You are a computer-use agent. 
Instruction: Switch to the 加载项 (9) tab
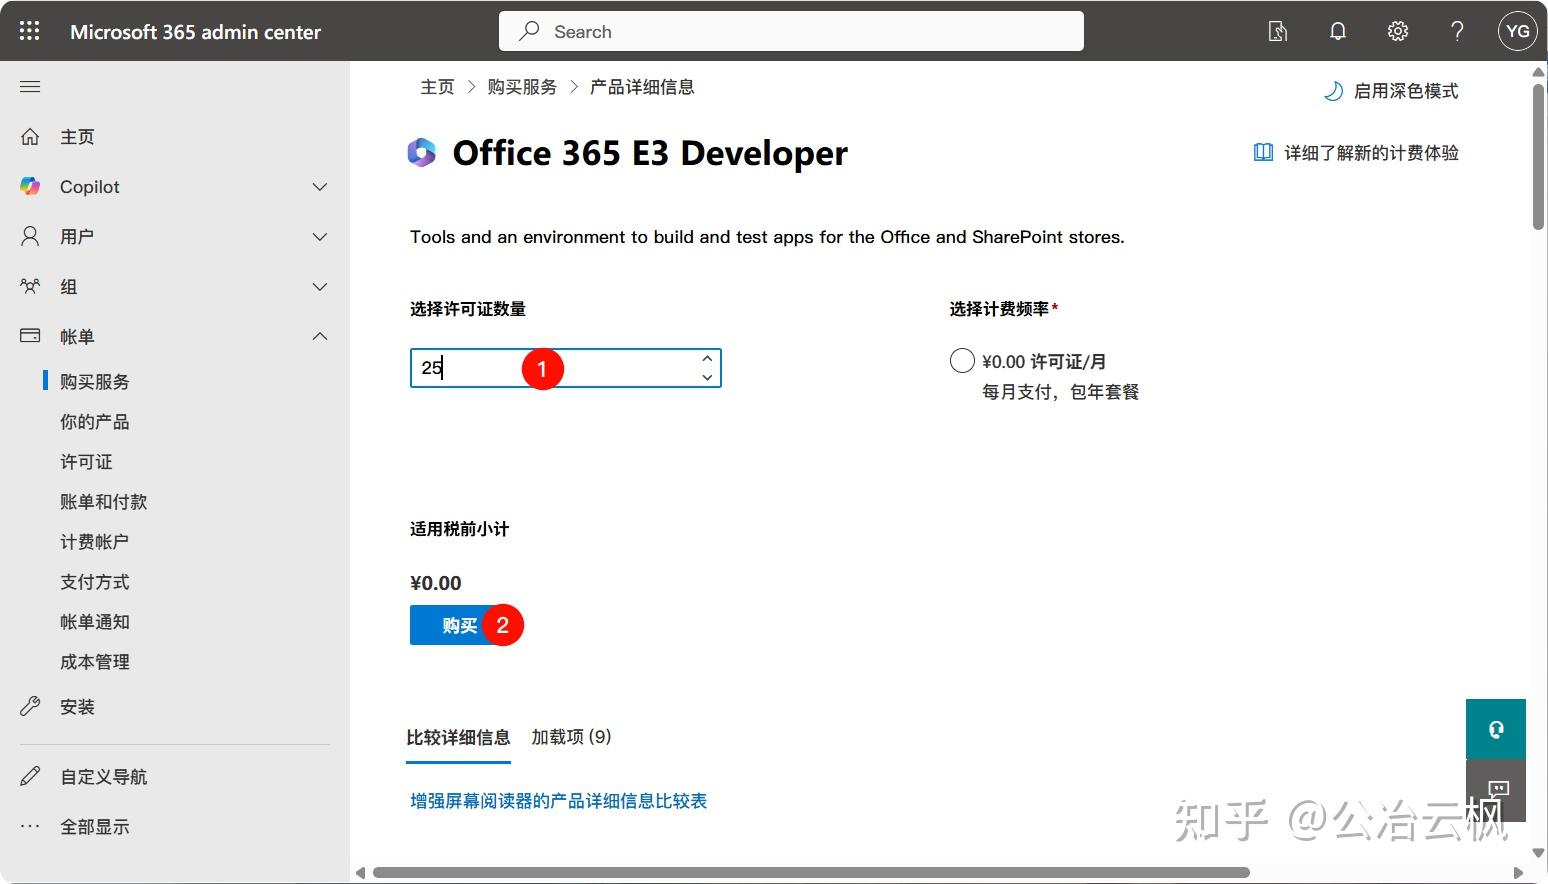(x=570, y=737)
